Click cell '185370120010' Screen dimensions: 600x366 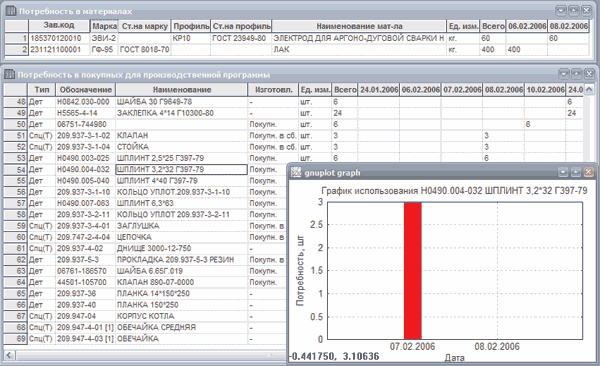click(x=59, y=38)
